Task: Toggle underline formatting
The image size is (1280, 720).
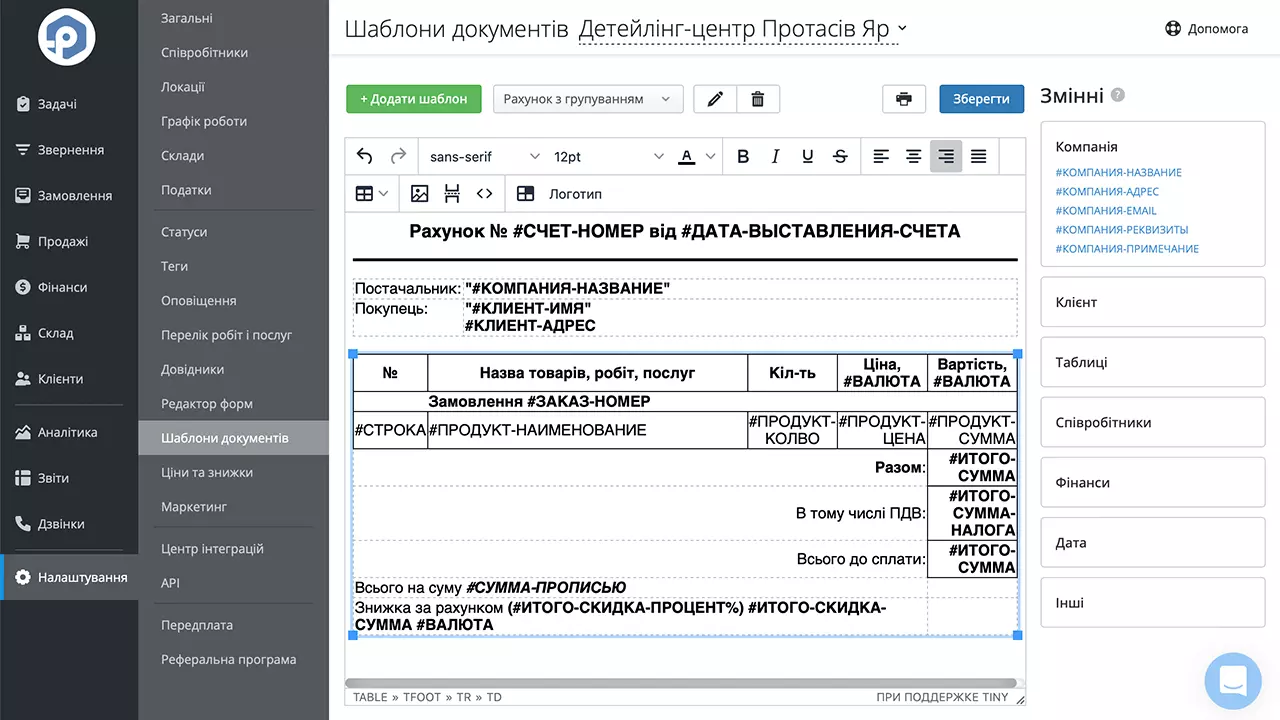Action: (808, 156)
